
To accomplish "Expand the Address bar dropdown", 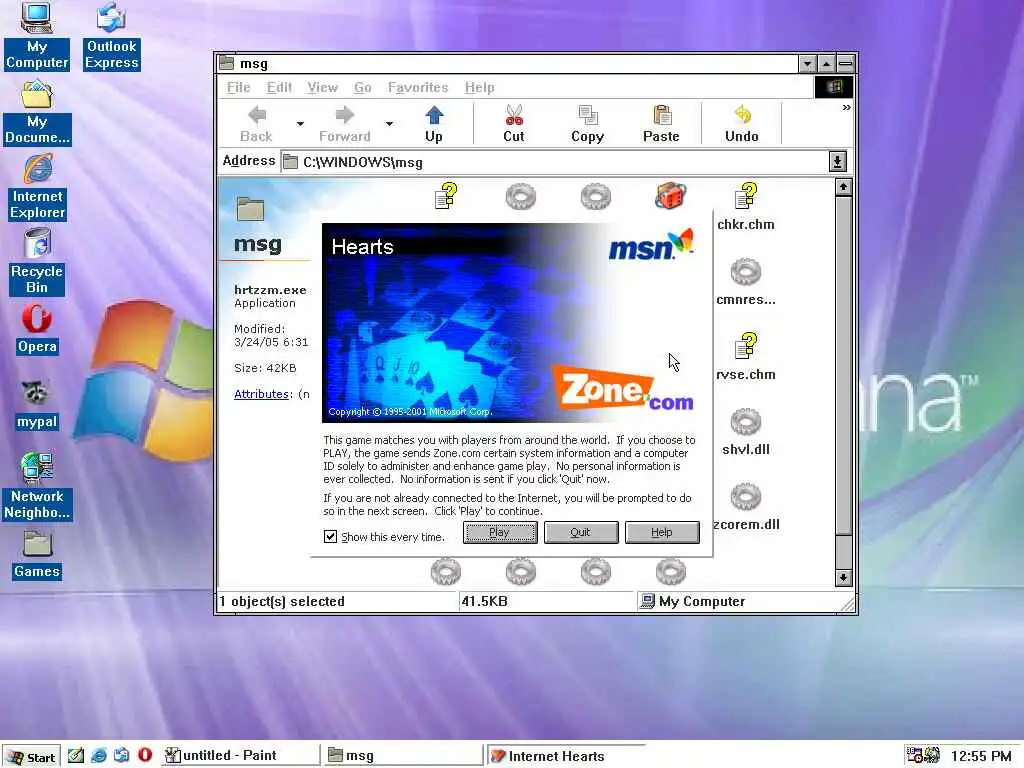I will pos(837,161).
